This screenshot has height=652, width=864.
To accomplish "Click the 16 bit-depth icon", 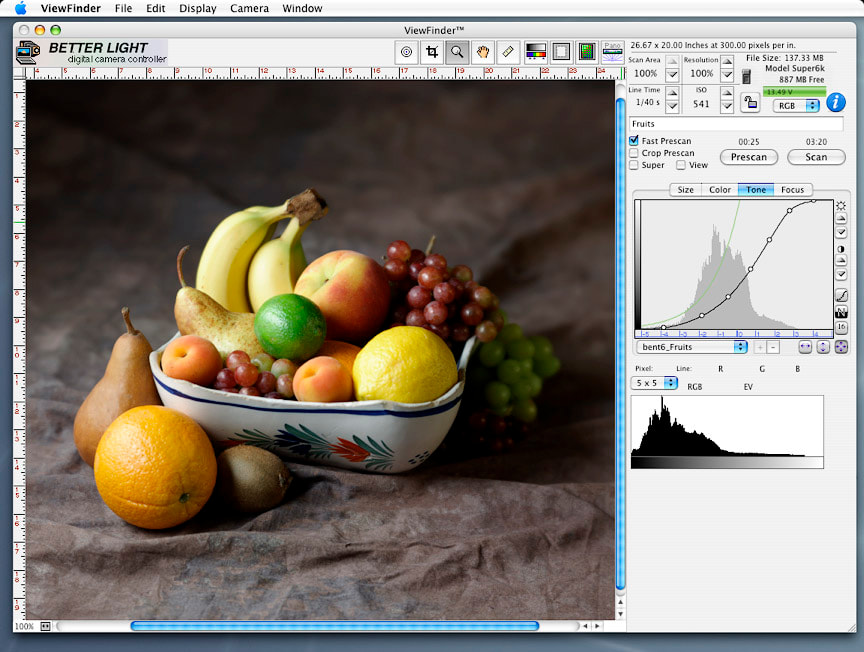I will tap(841, 327).
